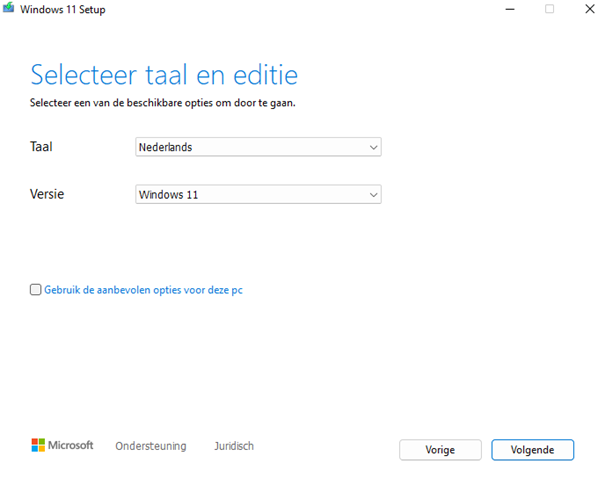Open the Taal language dropdown
The image size is (605, 478).
[258, 147]
